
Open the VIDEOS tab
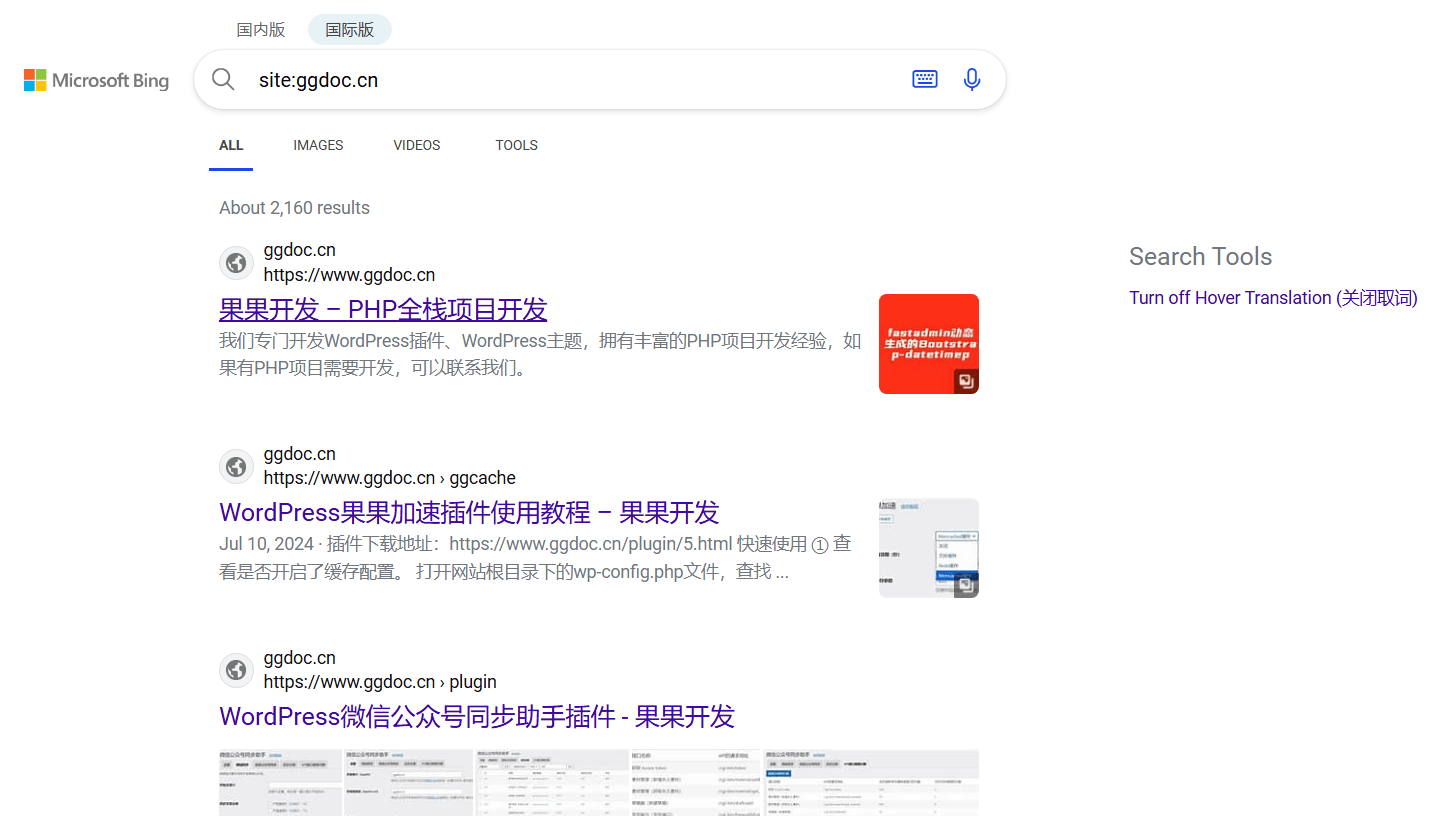[x=417, y=146]
